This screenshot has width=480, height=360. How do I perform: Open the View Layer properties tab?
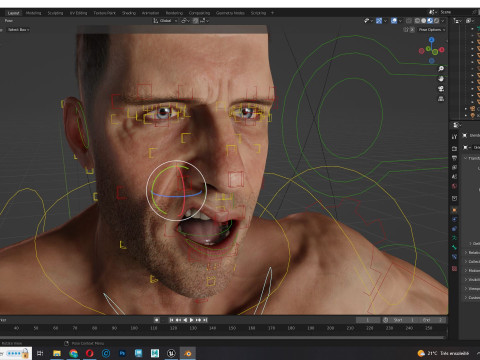(454, 167)
